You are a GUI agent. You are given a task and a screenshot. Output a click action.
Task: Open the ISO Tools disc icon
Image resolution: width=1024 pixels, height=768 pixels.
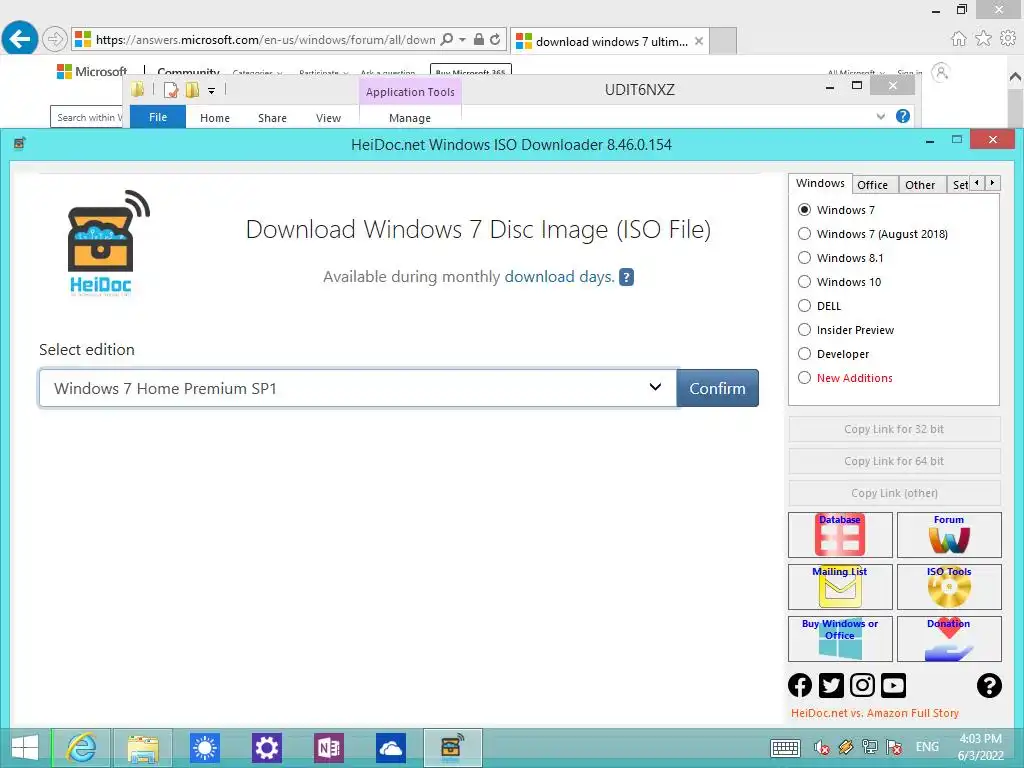pyautogui.click(x=949, y=586)
